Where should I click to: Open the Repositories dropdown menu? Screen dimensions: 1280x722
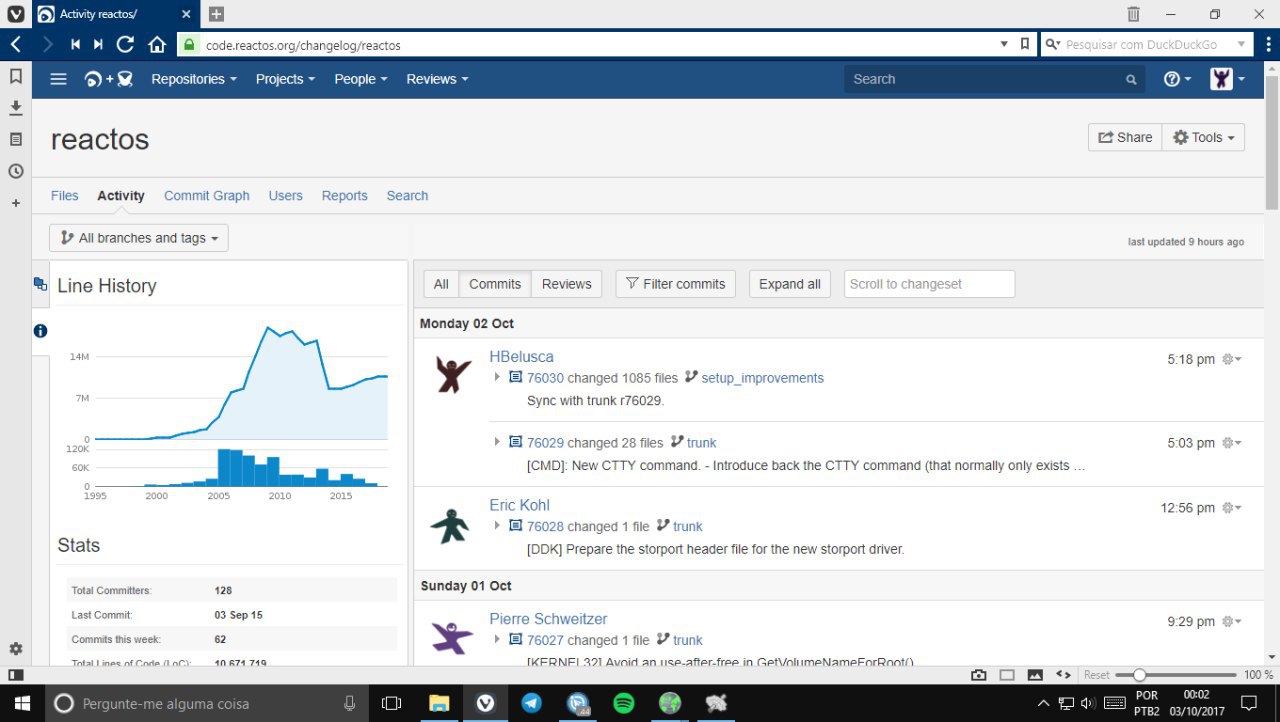[x=194, y=79]
